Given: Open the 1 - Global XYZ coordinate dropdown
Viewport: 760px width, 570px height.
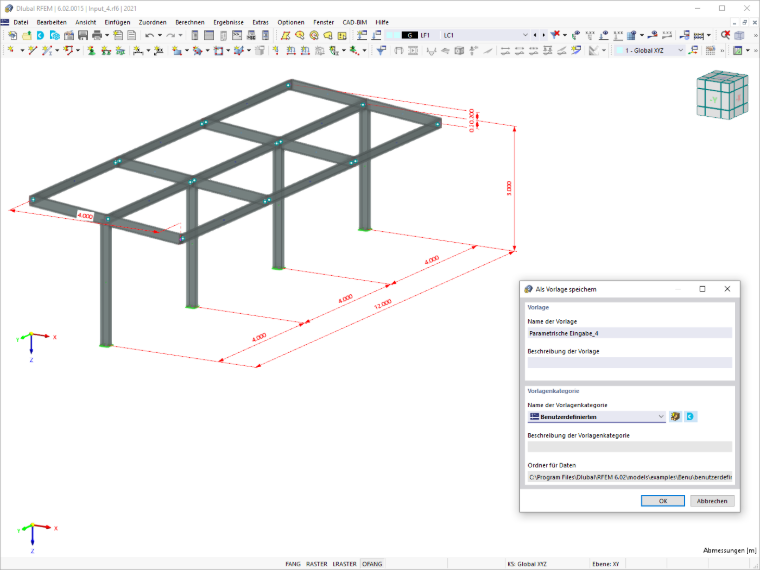Looking at the screenshot, I should coord(649,50).
